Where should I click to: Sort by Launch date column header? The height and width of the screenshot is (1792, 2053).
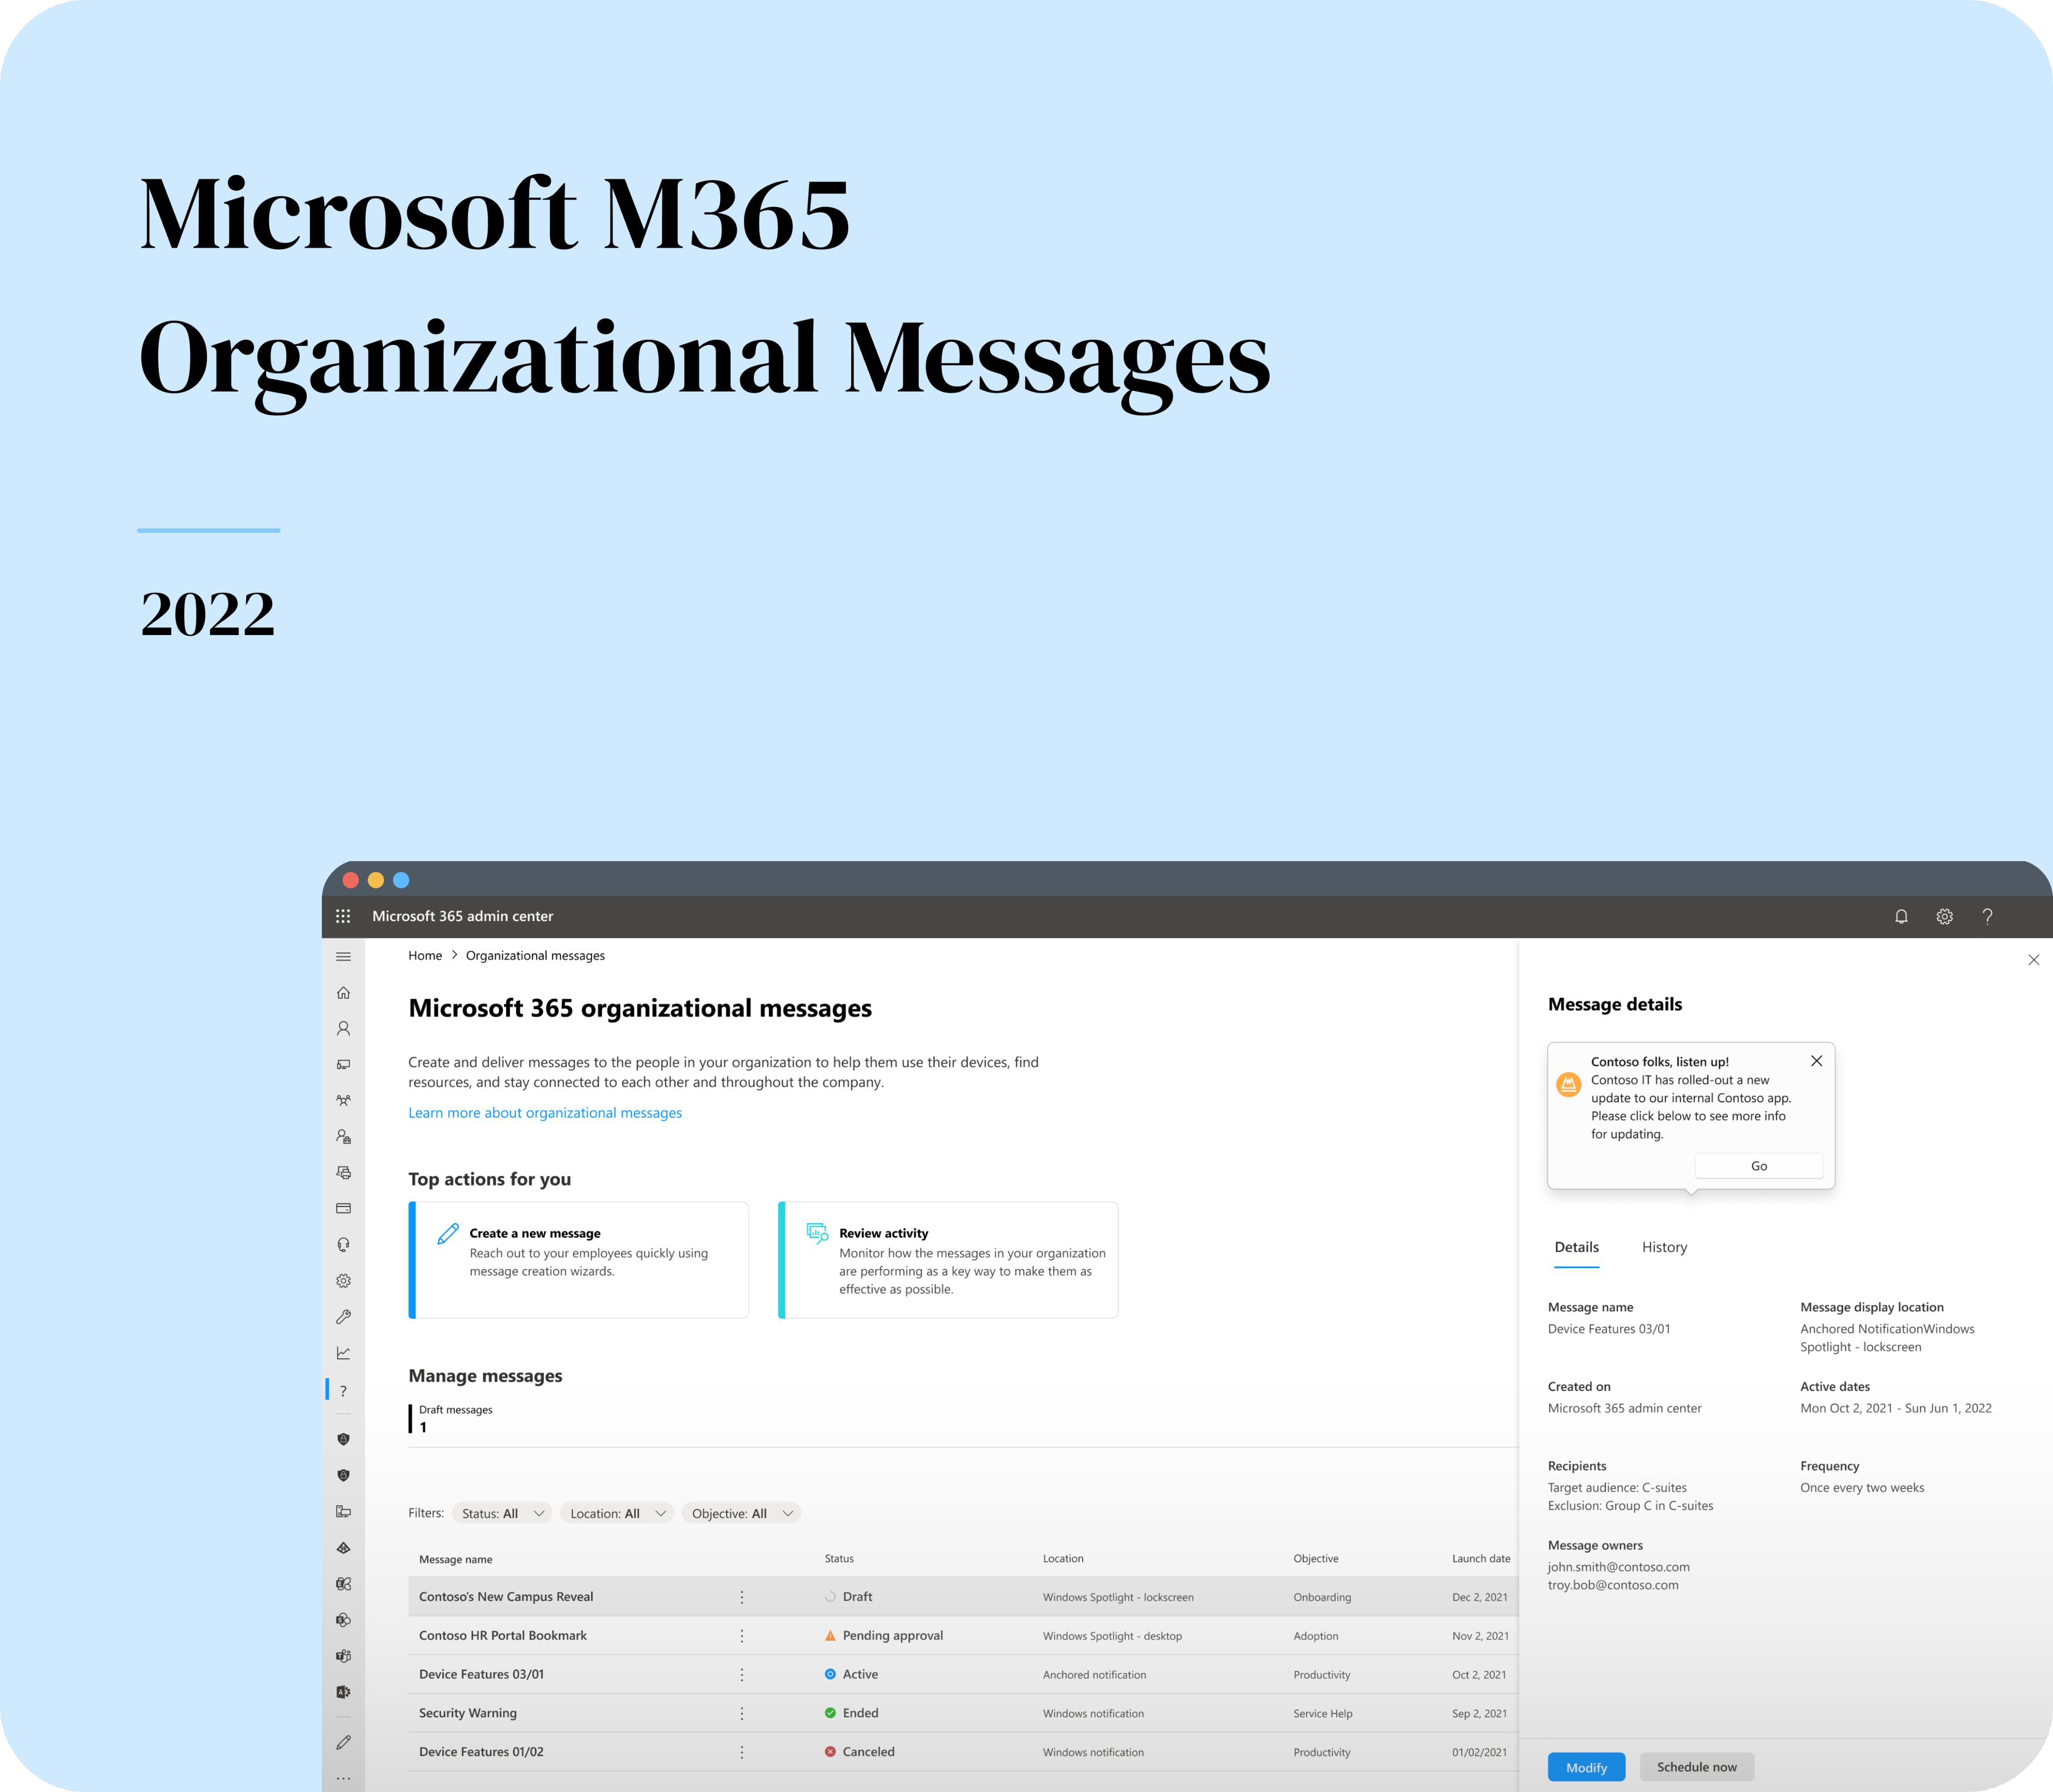1481,1558
